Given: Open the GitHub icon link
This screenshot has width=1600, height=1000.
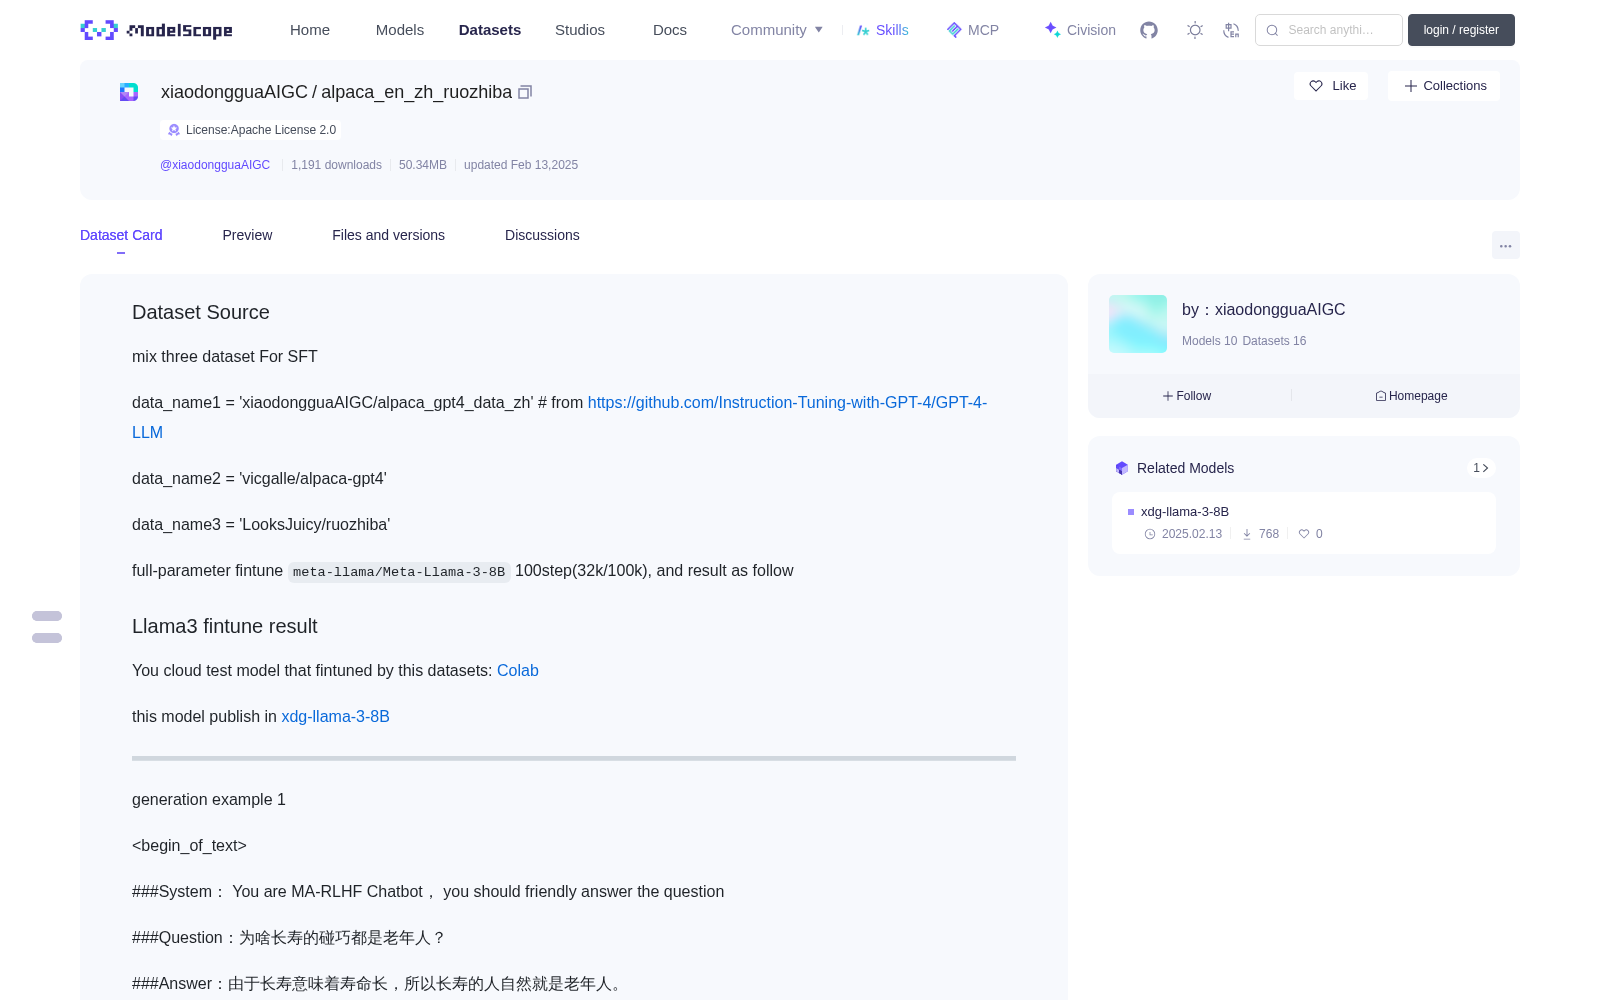Looking at the screenshot, I should tap(1149, 30).
